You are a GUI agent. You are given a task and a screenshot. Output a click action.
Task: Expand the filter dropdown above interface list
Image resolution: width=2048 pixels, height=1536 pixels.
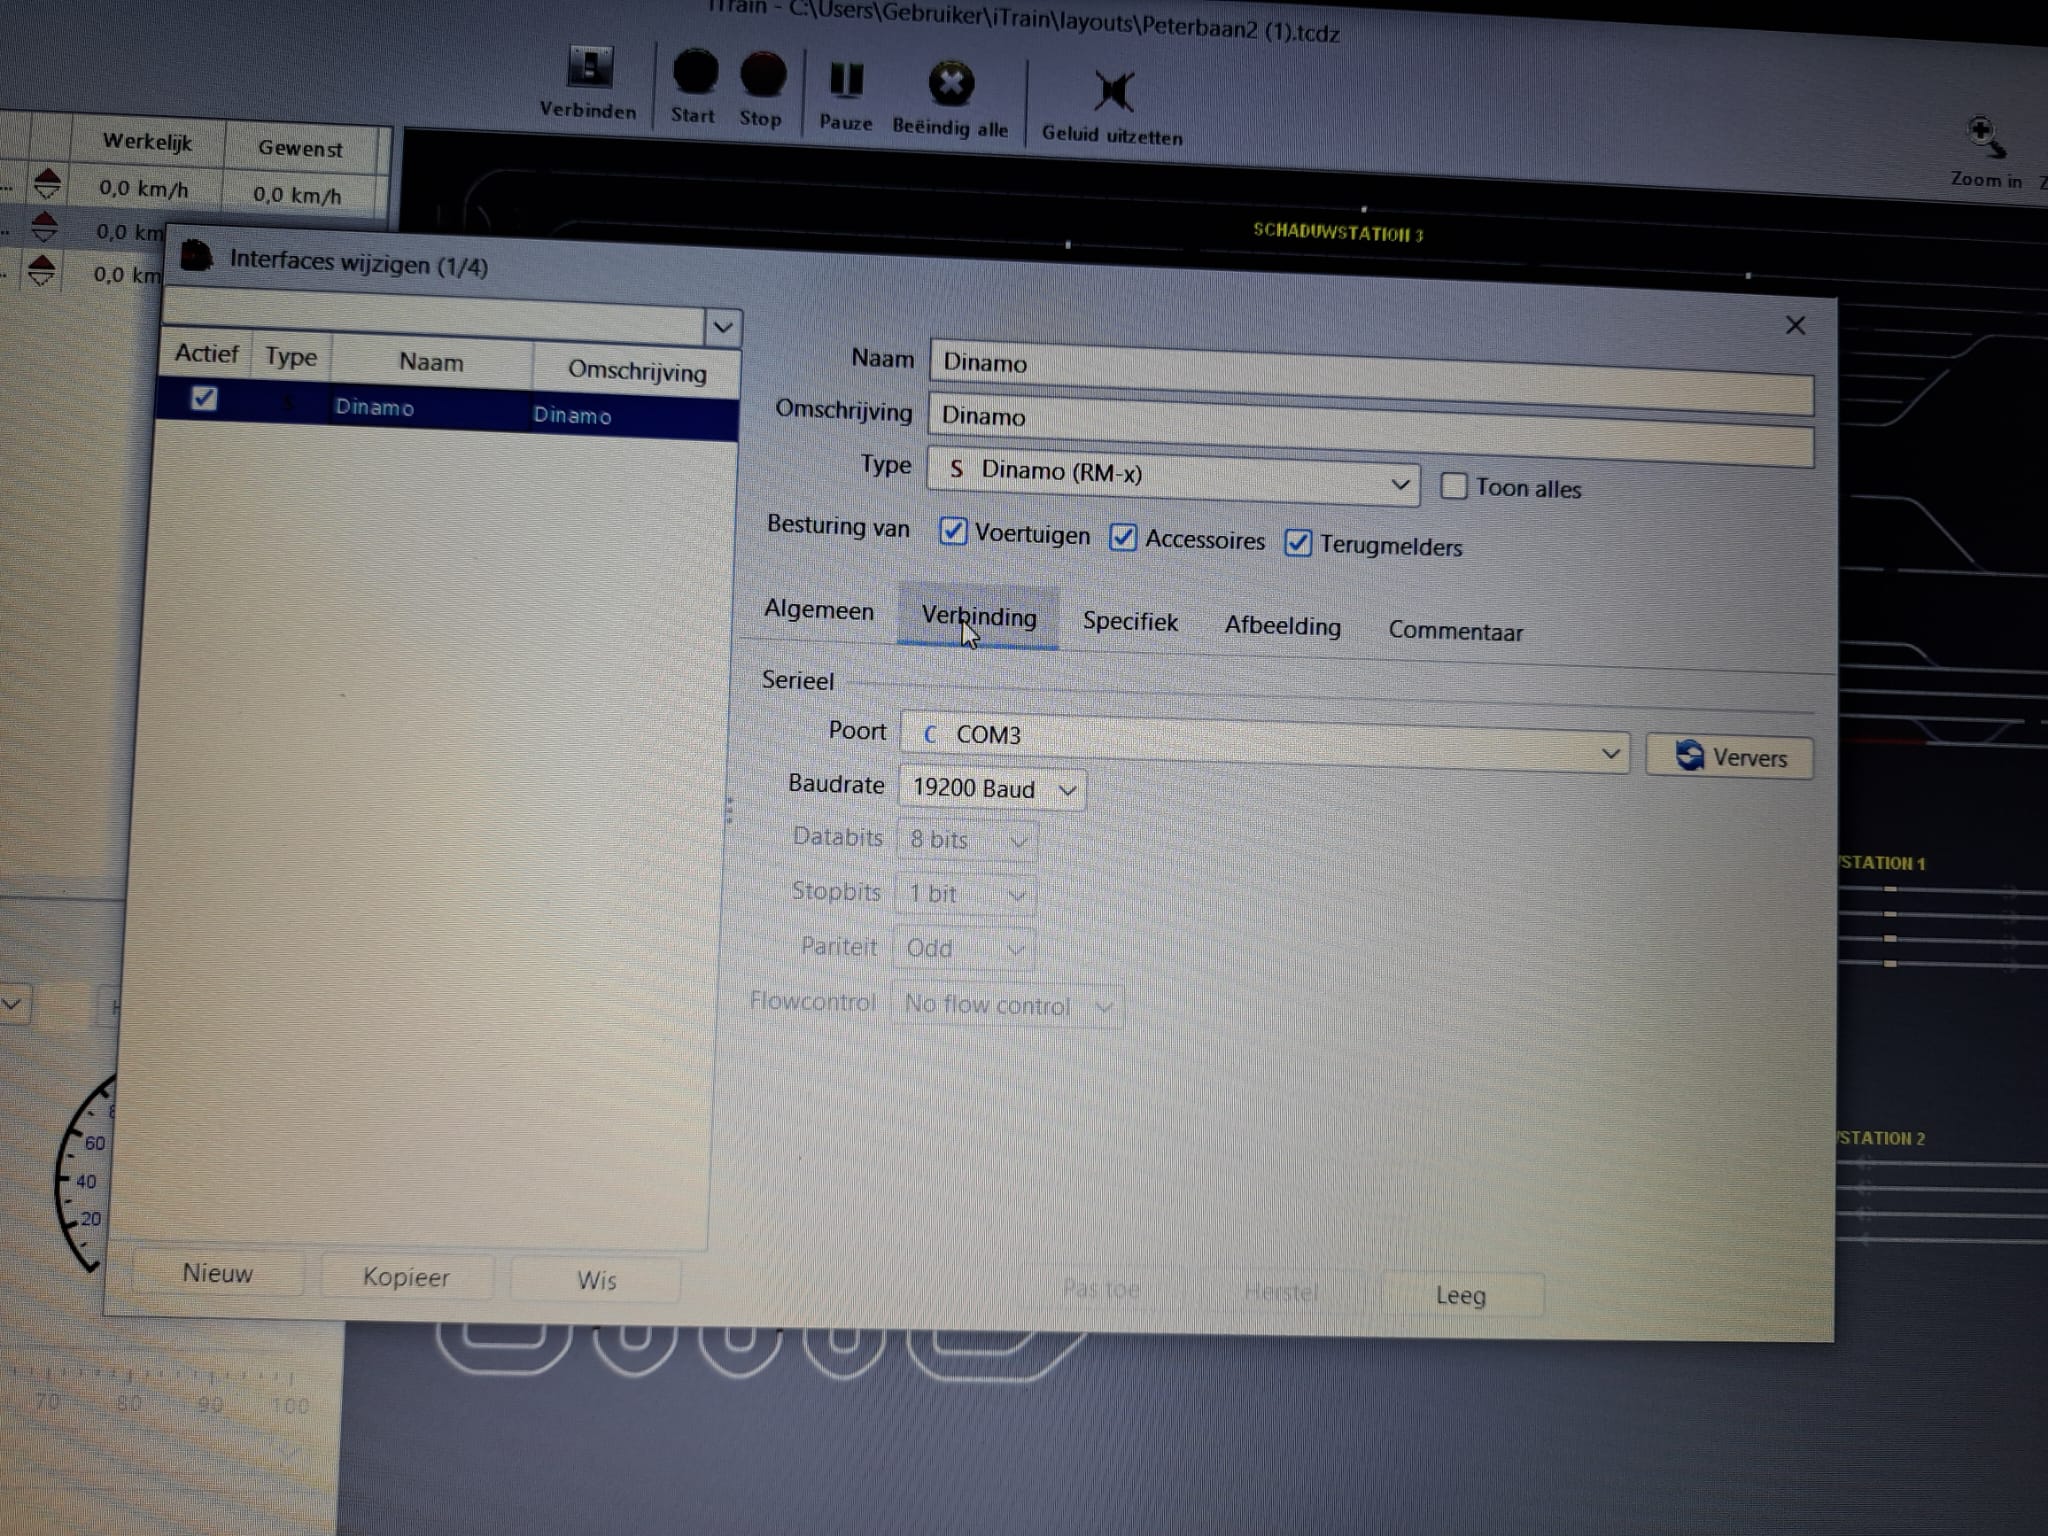722,326
